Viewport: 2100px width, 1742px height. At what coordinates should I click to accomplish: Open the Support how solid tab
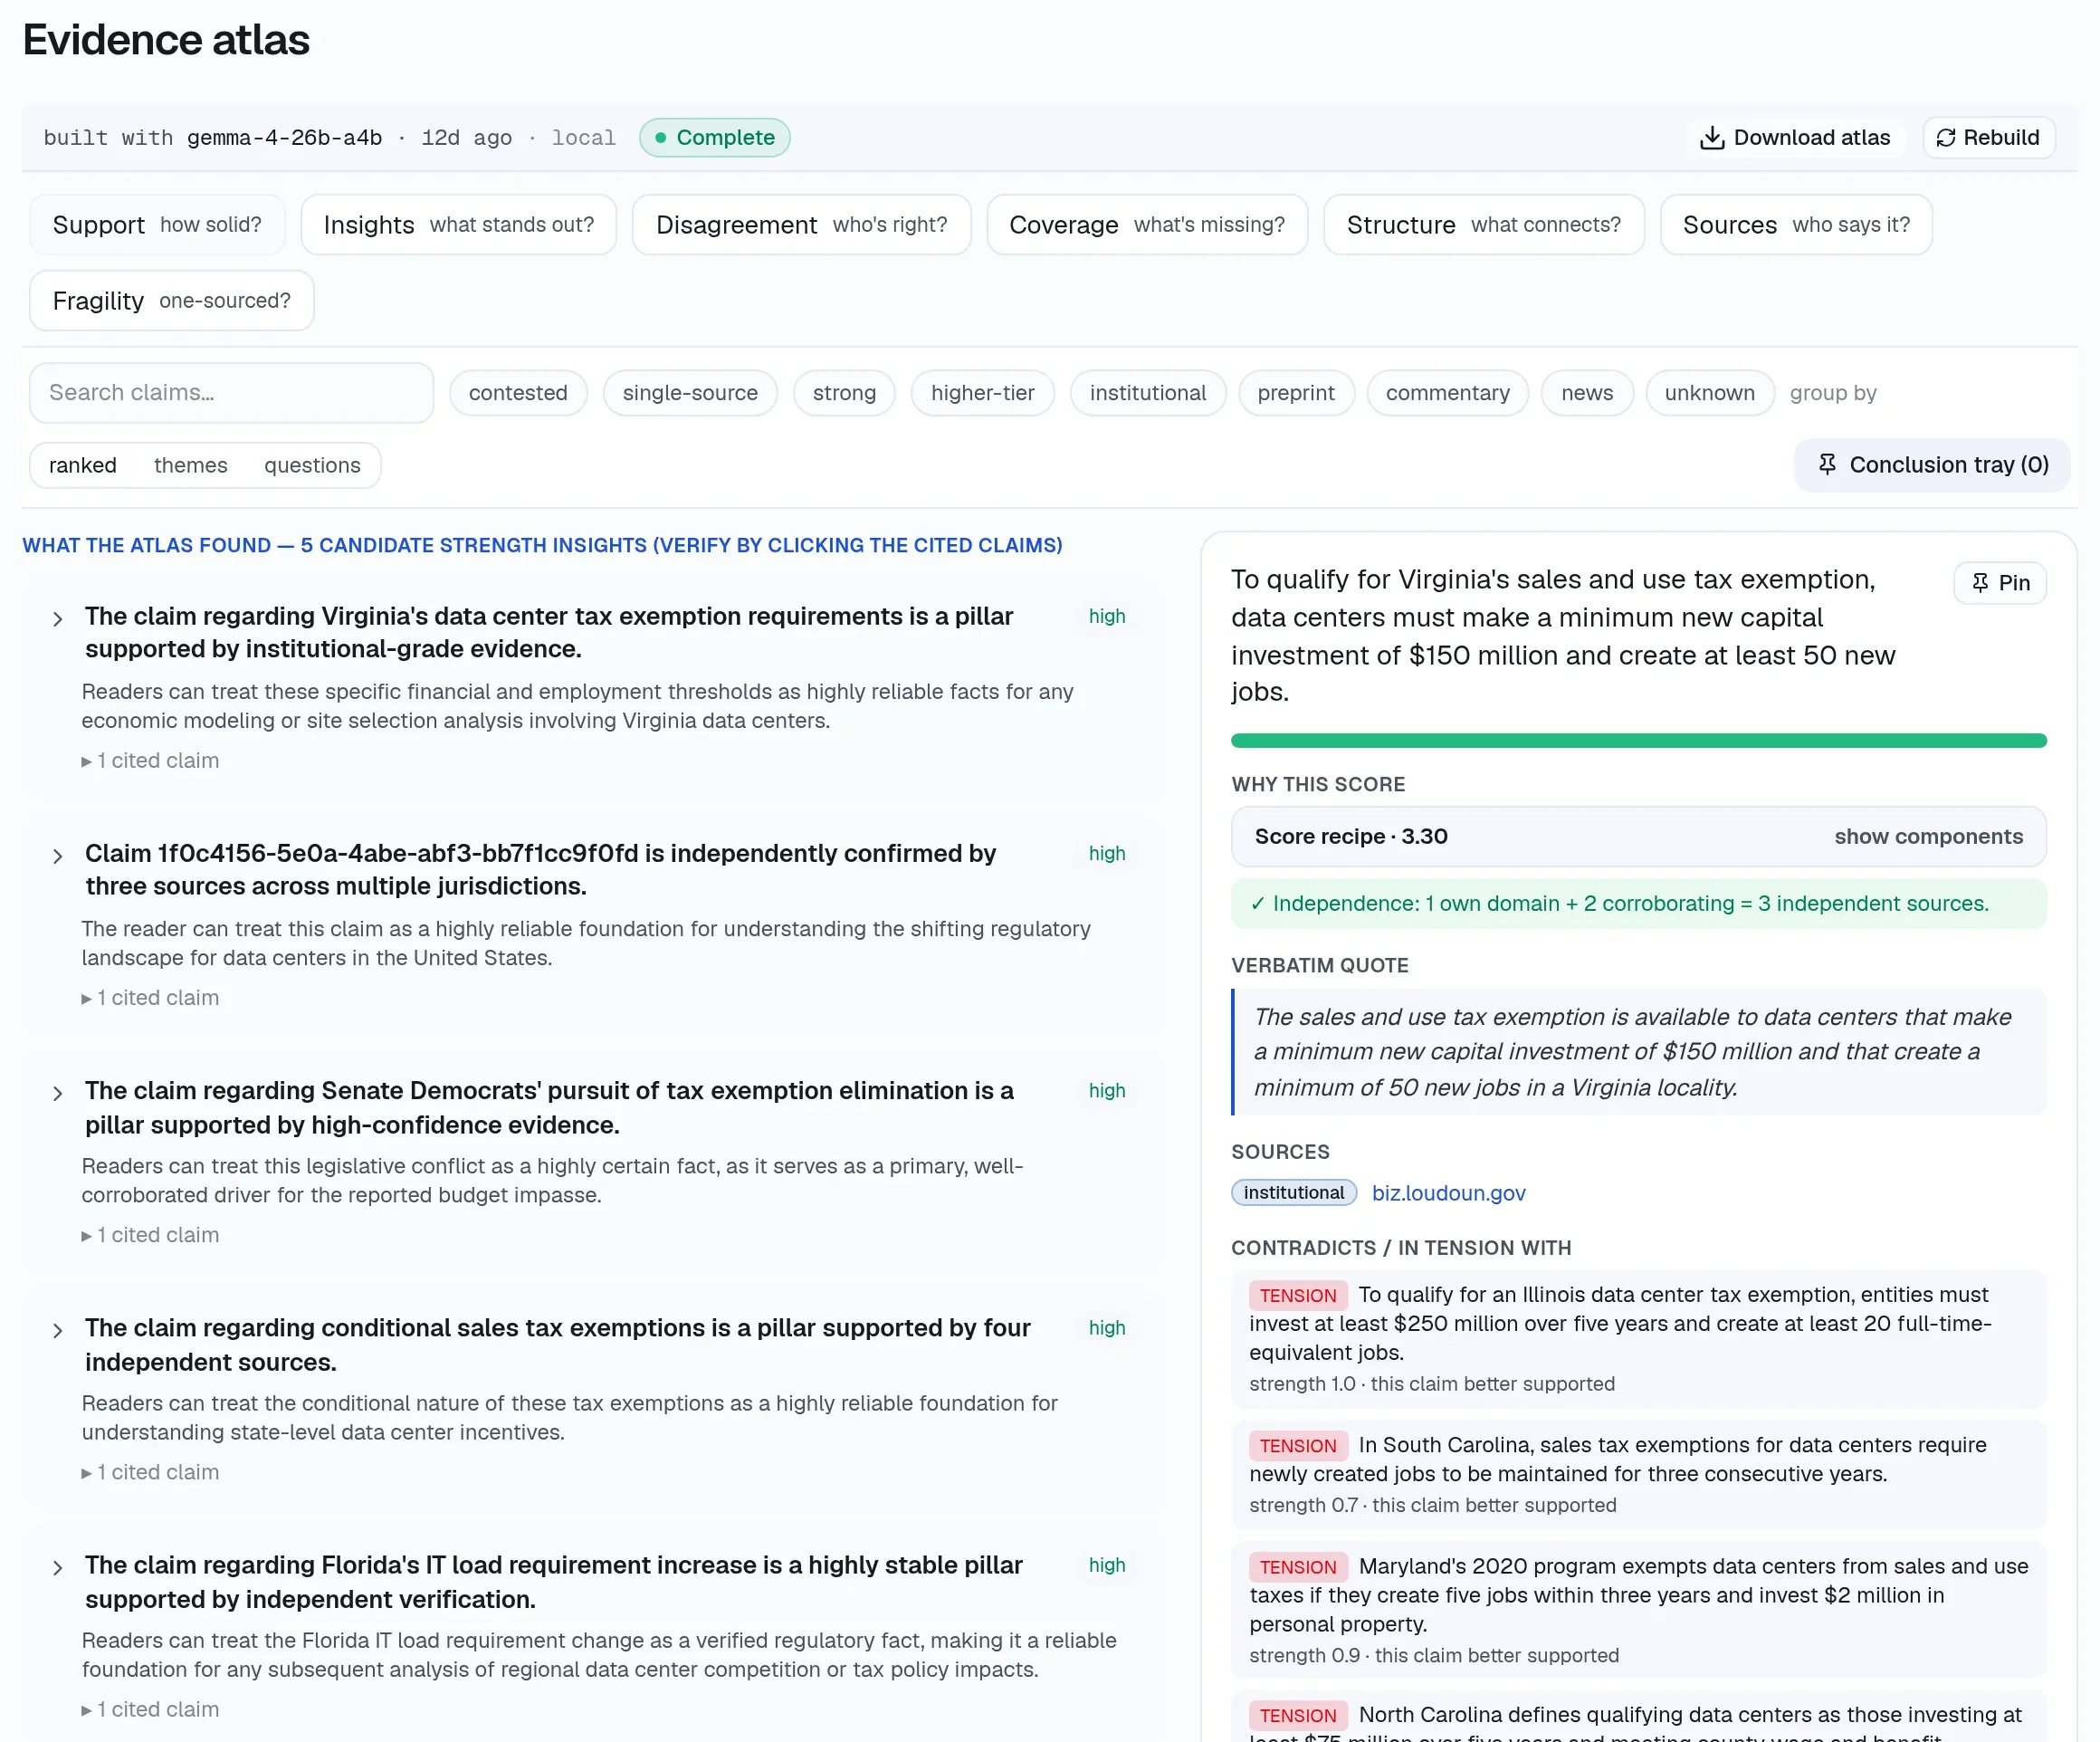157,225
